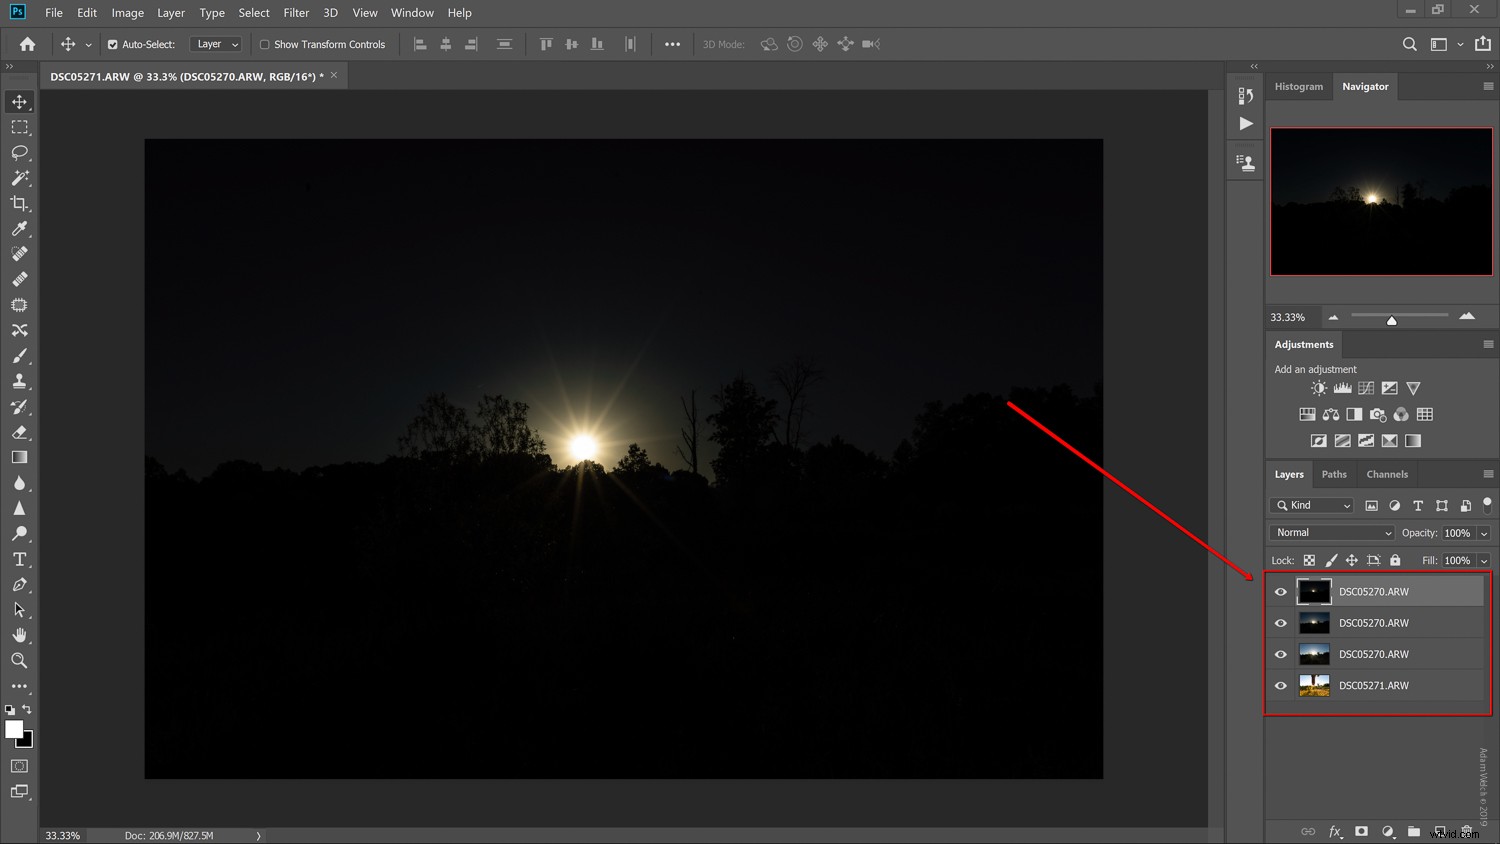Toggle visibility of the top DSC05270.ARW layer

pos(1281,591)
